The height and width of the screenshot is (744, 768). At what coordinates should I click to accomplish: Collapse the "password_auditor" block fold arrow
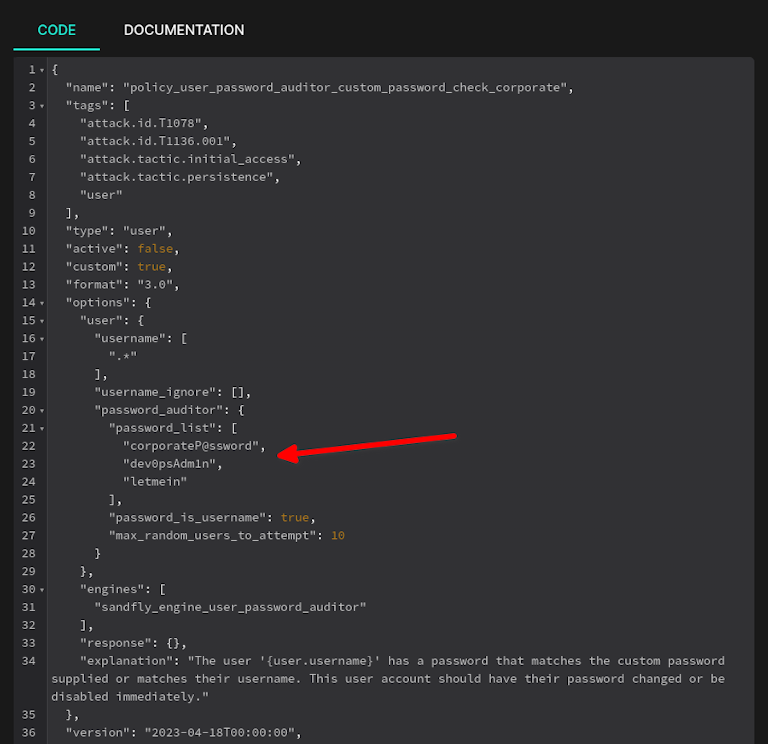[x=42, y=411]
